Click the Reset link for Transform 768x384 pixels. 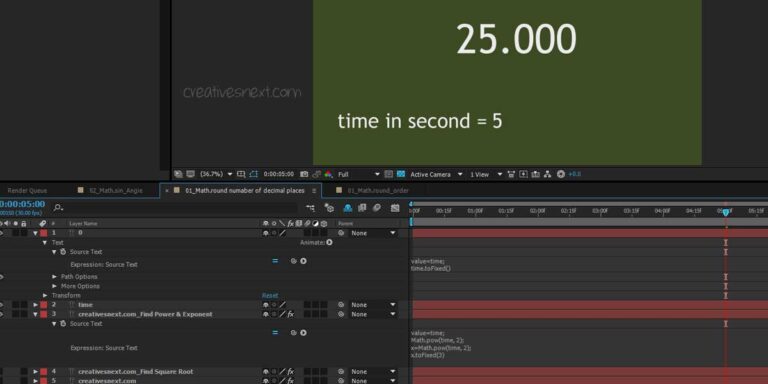(270, 295)
